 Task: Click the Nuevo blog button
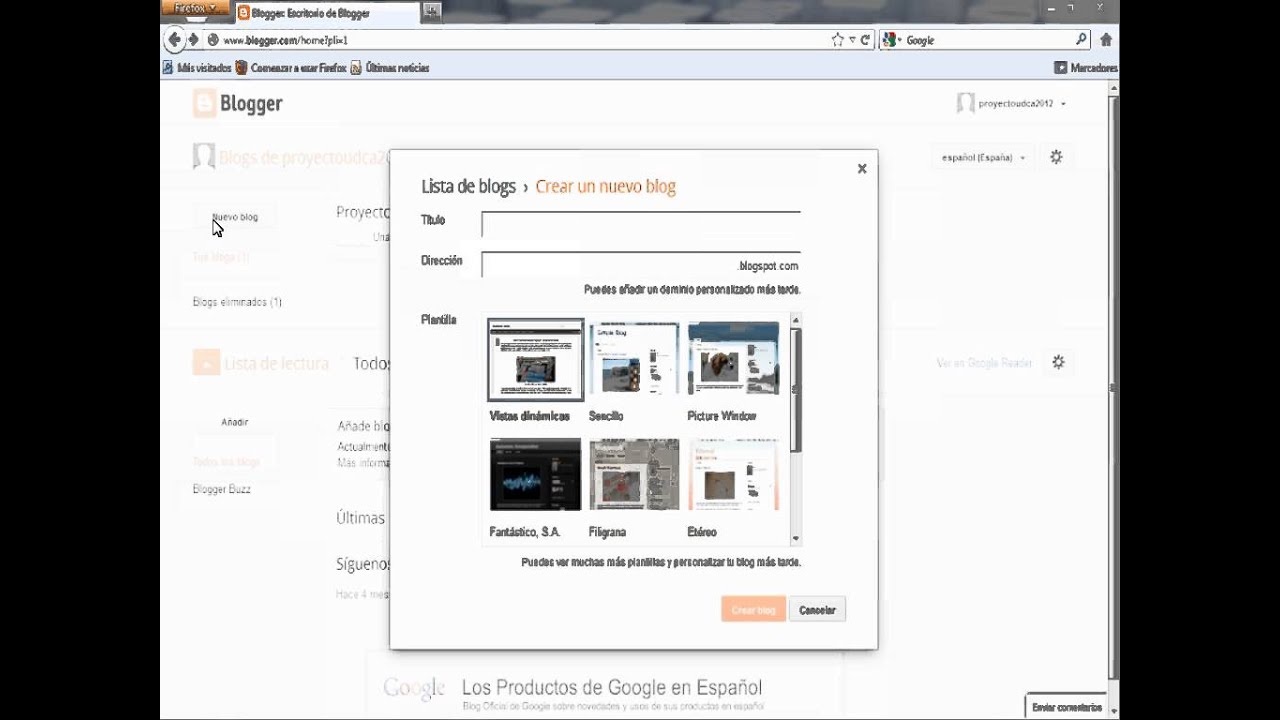click(x=235, y=217)
